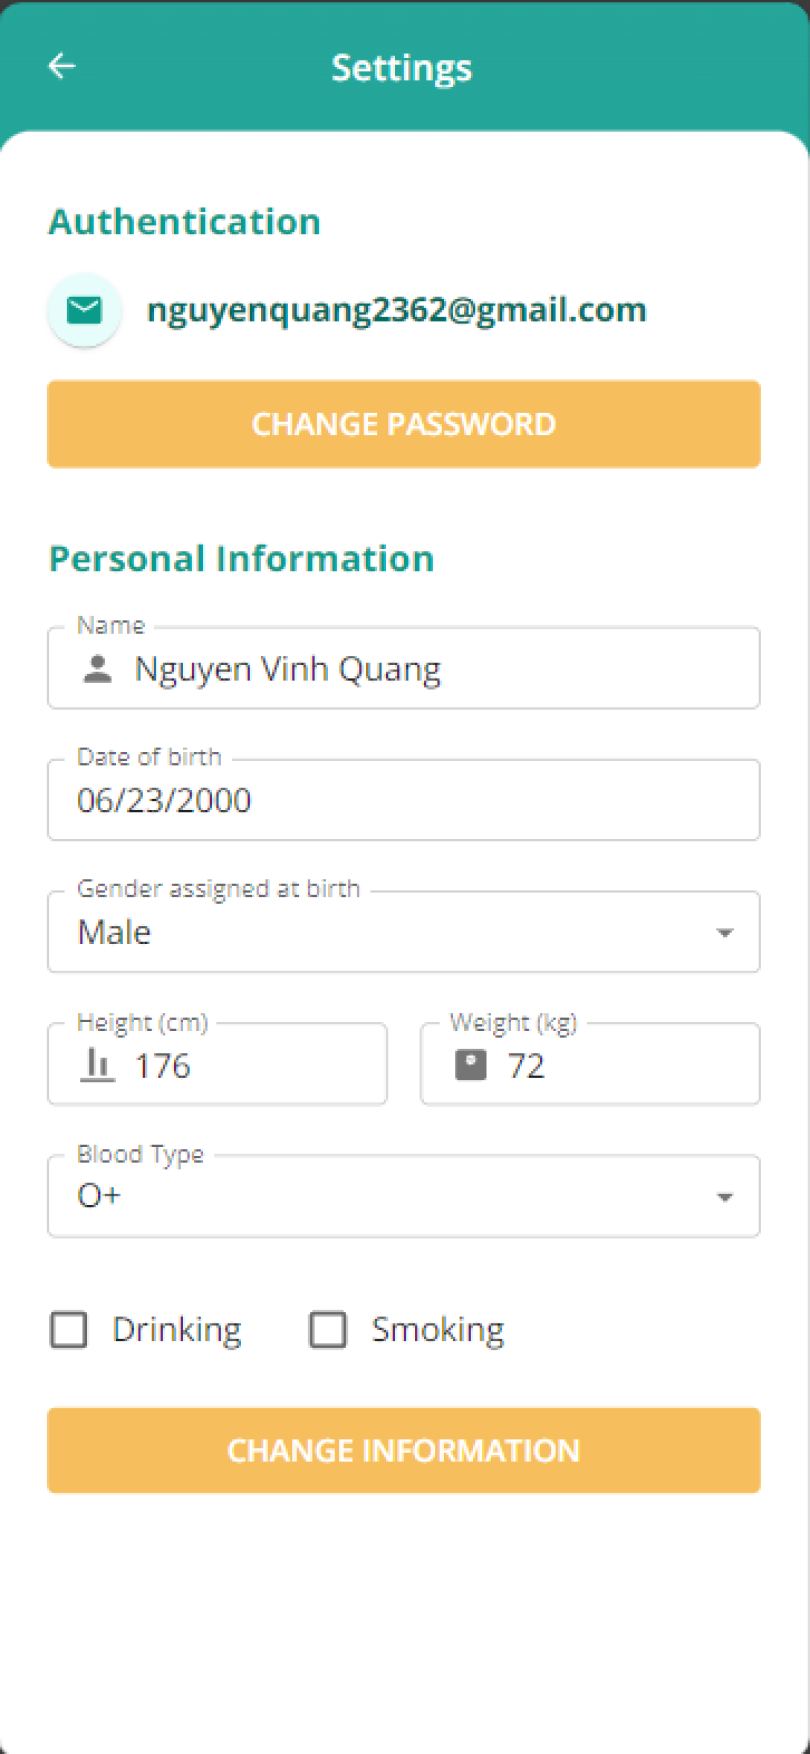Screen dimensions: 810x1754
Task: Click the account email address text
Action: (x=396, y=310)
